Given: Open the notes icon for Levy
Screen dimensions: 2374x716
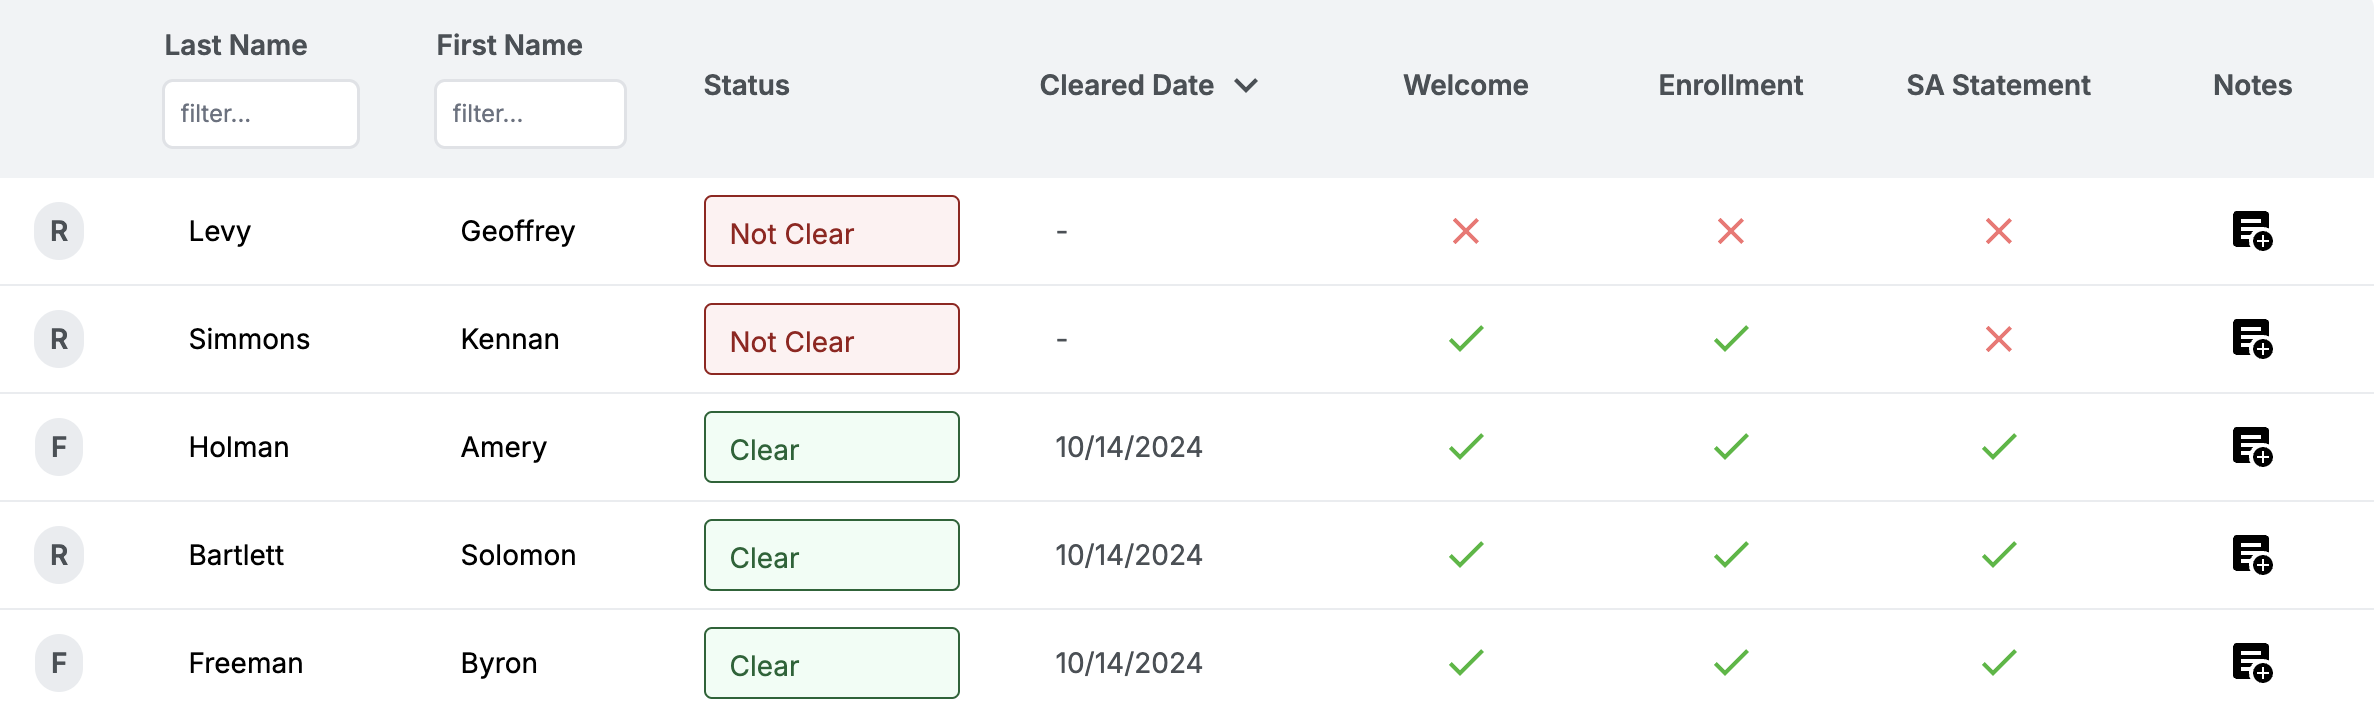Looking at the screenshot, I should coord(2251,231).
